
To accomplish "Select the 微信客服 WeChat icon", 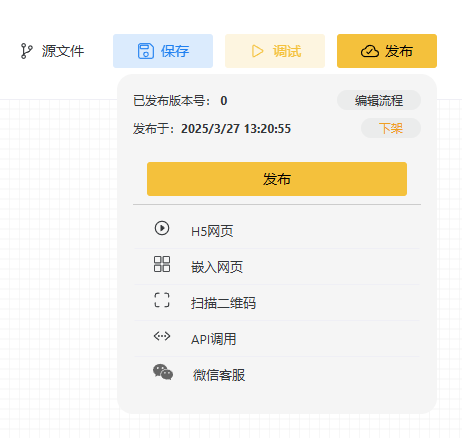I will tap(163, 372).
